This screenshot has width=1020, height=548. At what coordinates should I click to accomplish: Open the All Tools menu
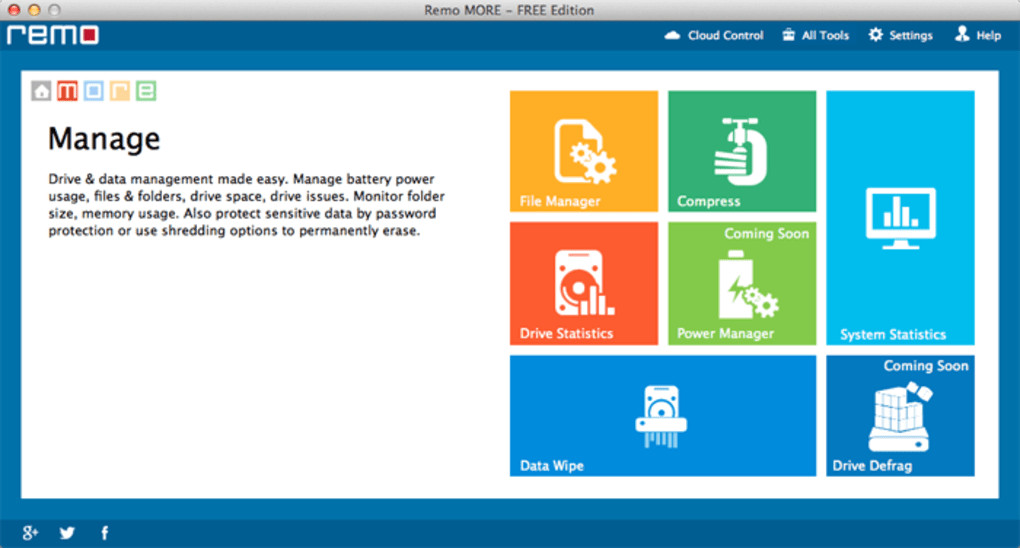816,35
